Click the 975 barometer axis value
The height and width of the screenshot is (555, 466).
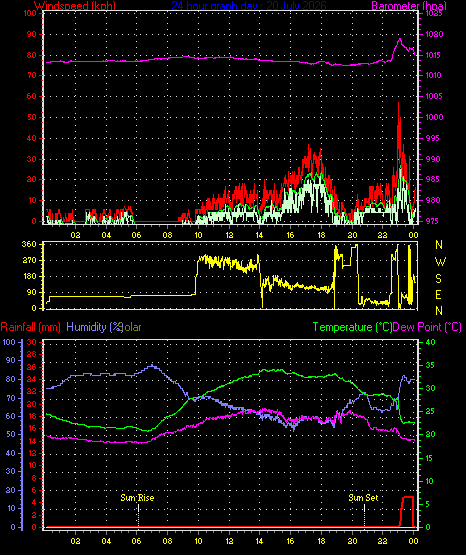point(433,221)
